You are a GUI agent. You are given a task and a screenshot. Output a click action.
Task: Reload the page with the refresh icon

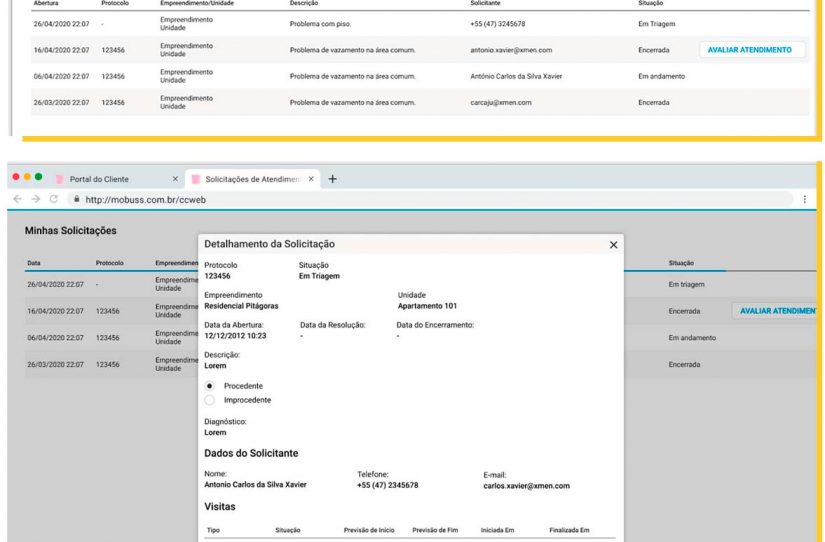[x=54, y=199]
